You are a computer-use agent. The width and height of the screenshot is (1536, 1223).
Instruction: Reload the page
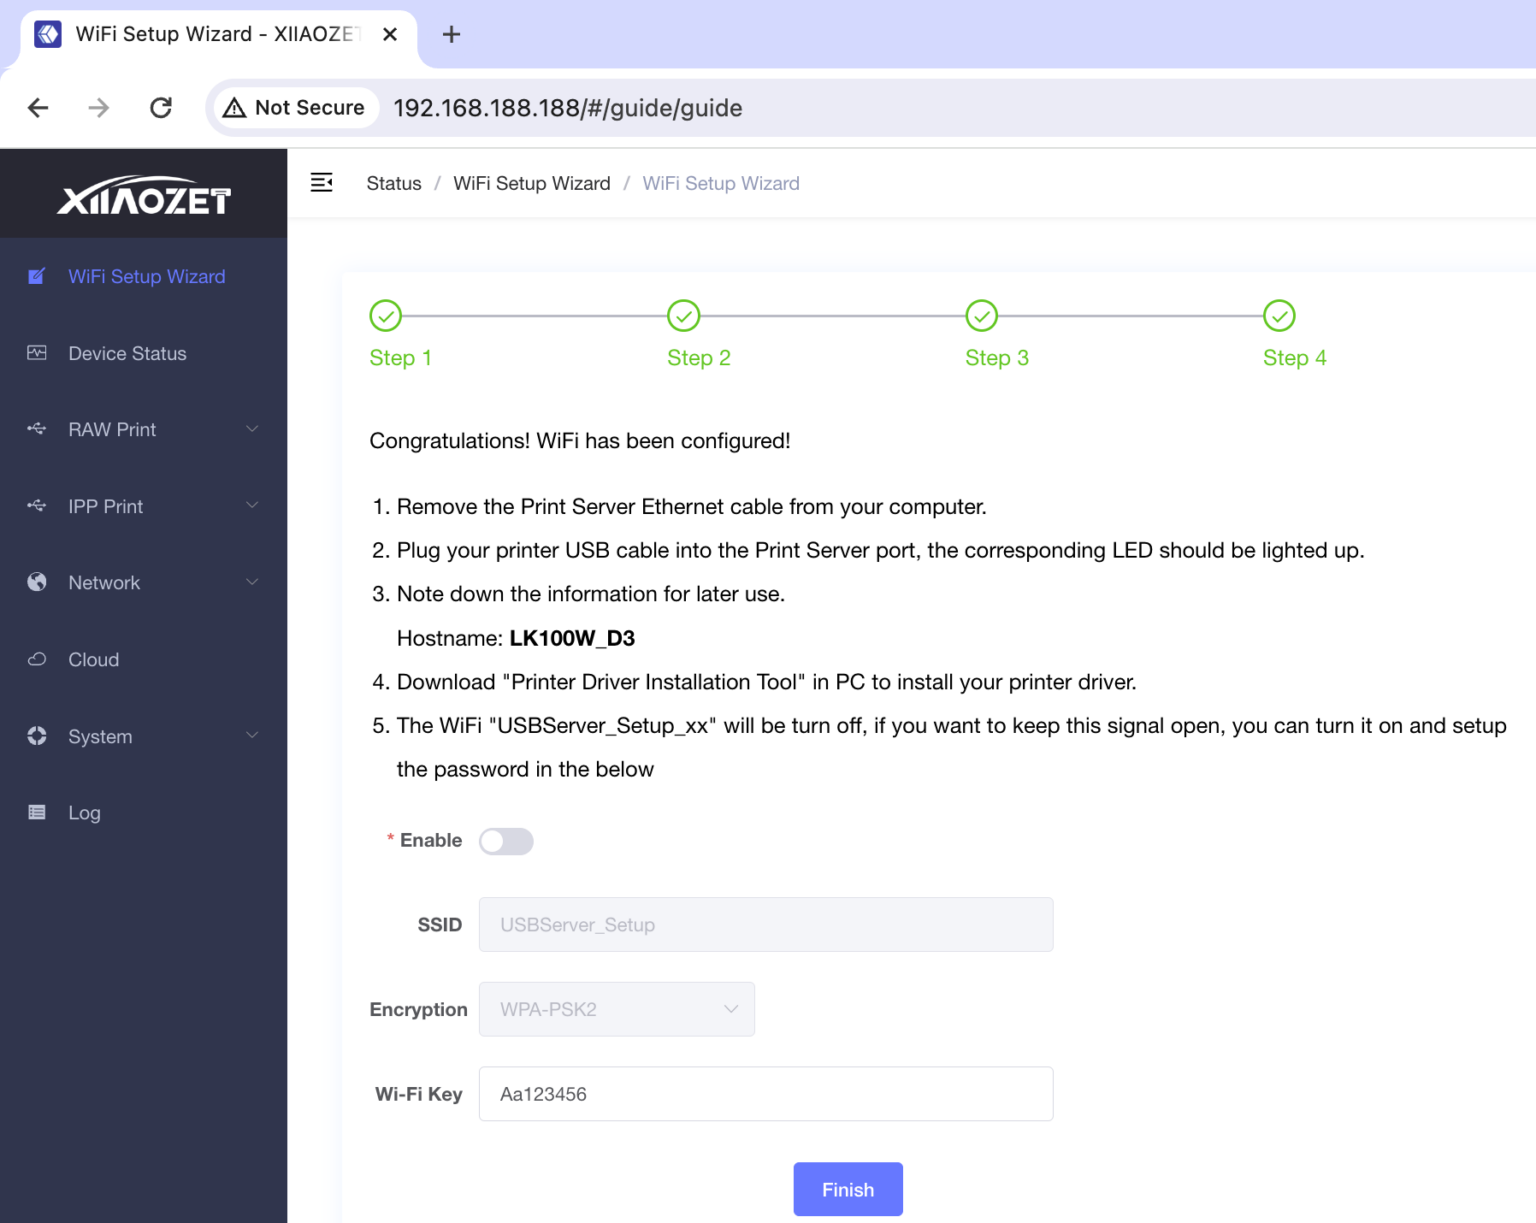pyautogui.click(x=160, y=107)
